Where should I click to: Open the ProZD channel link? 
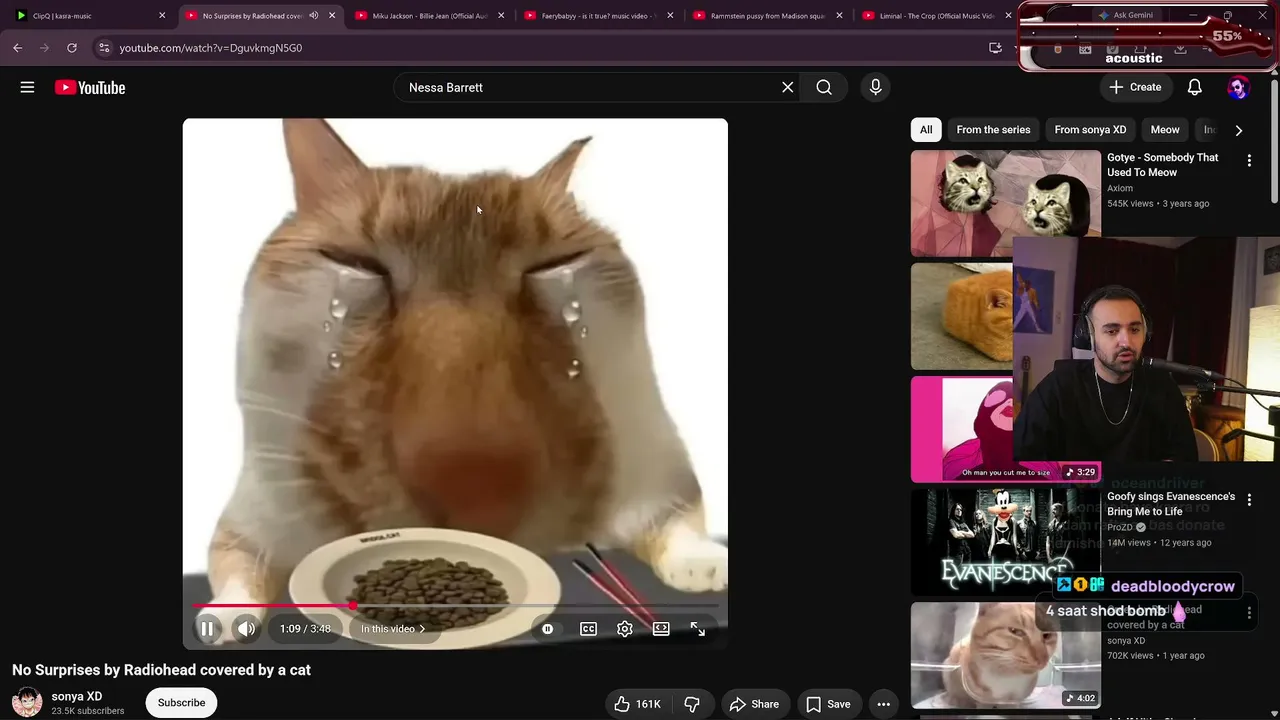[x=1120, y=527]
